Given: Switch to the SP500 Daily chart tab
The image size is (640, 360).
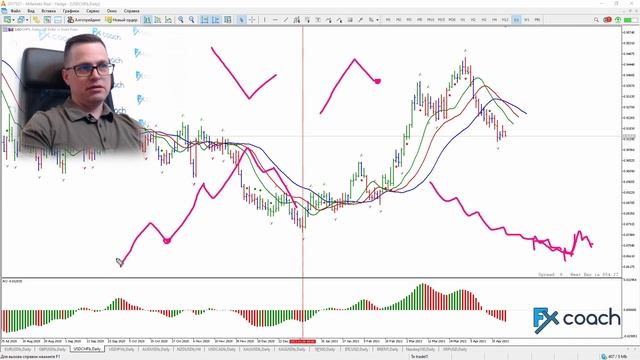Looking at the screenshot, I should click(x=324, y=349).
